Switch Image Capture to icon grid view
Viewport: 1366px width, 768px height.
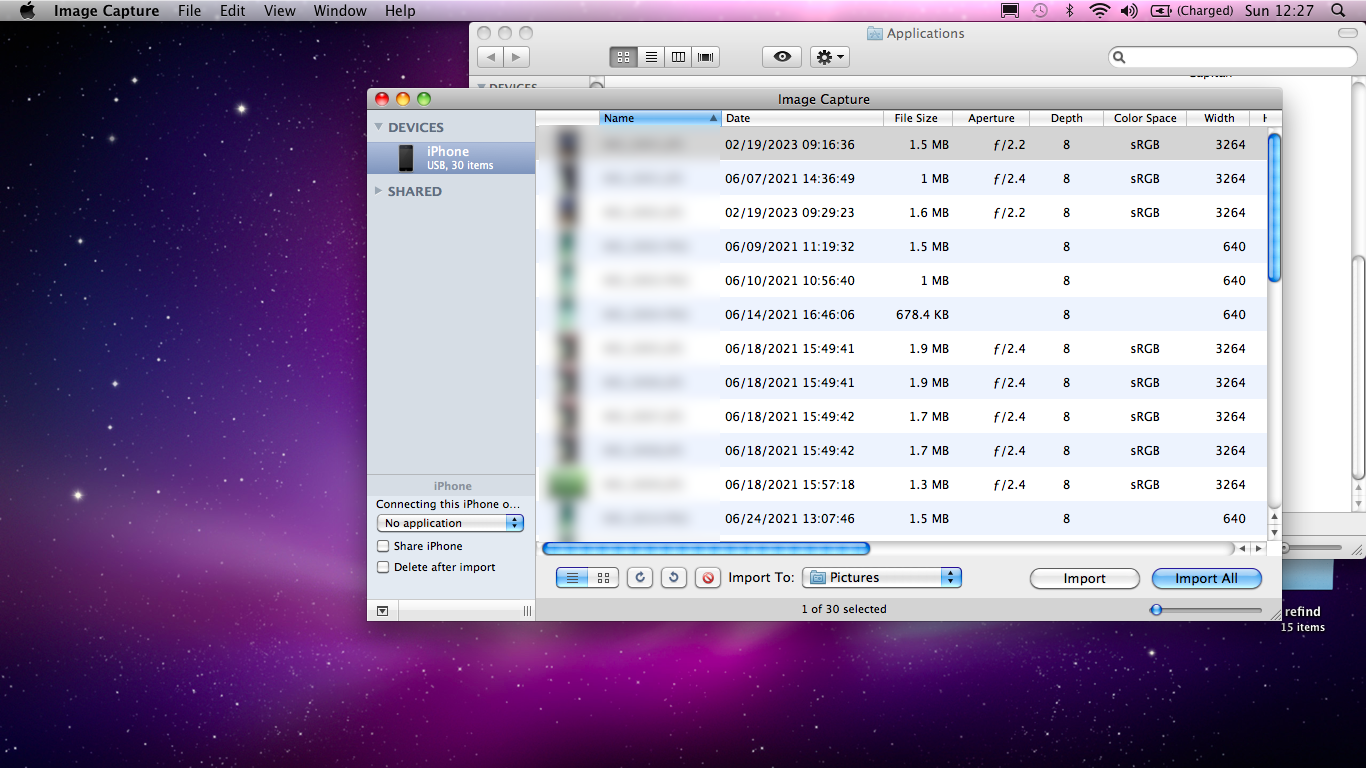pos(604,578)
